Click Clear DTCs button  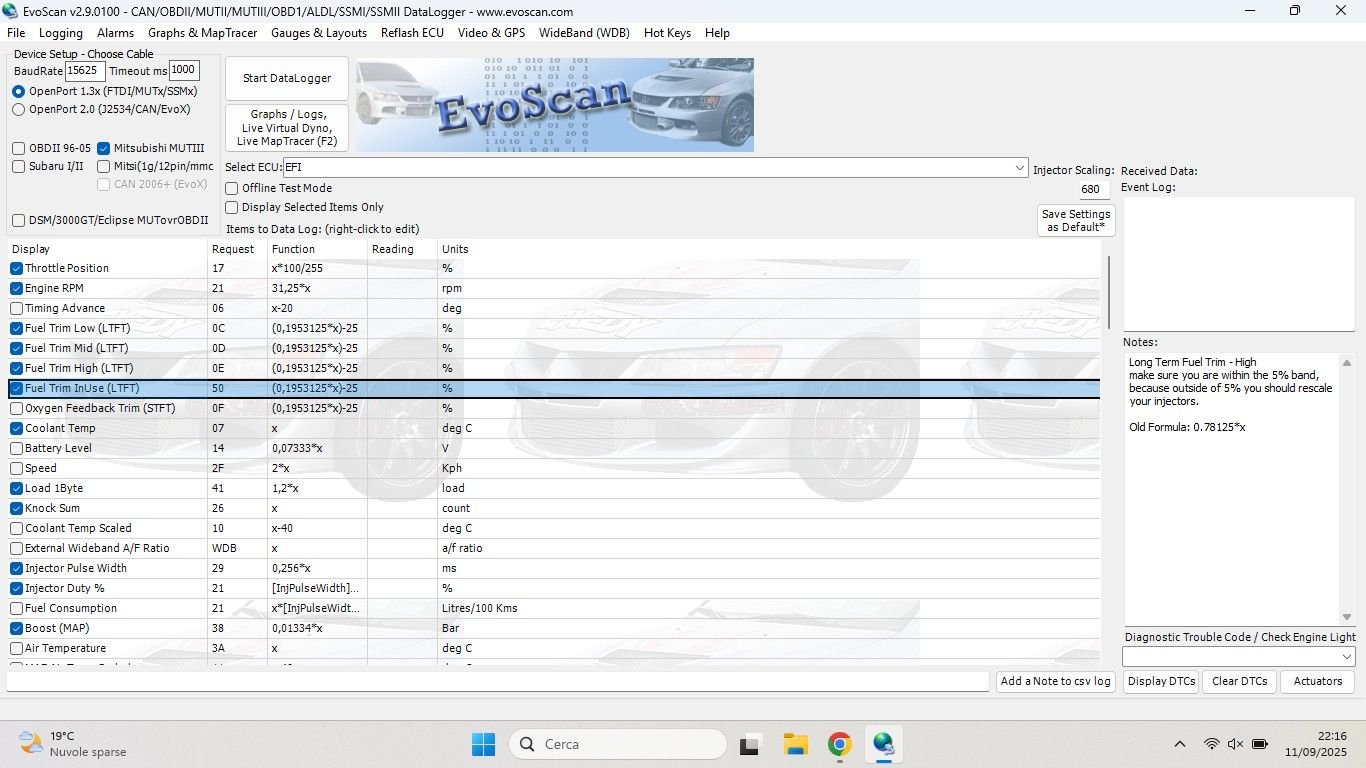click(1240, 681)
